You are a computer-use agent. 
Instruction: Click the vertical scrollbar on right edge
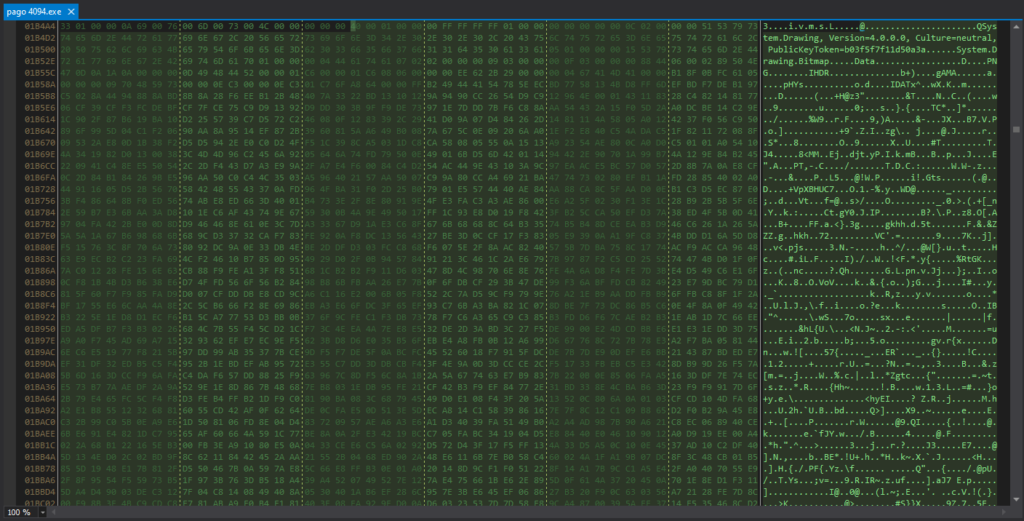point(1018,260)
